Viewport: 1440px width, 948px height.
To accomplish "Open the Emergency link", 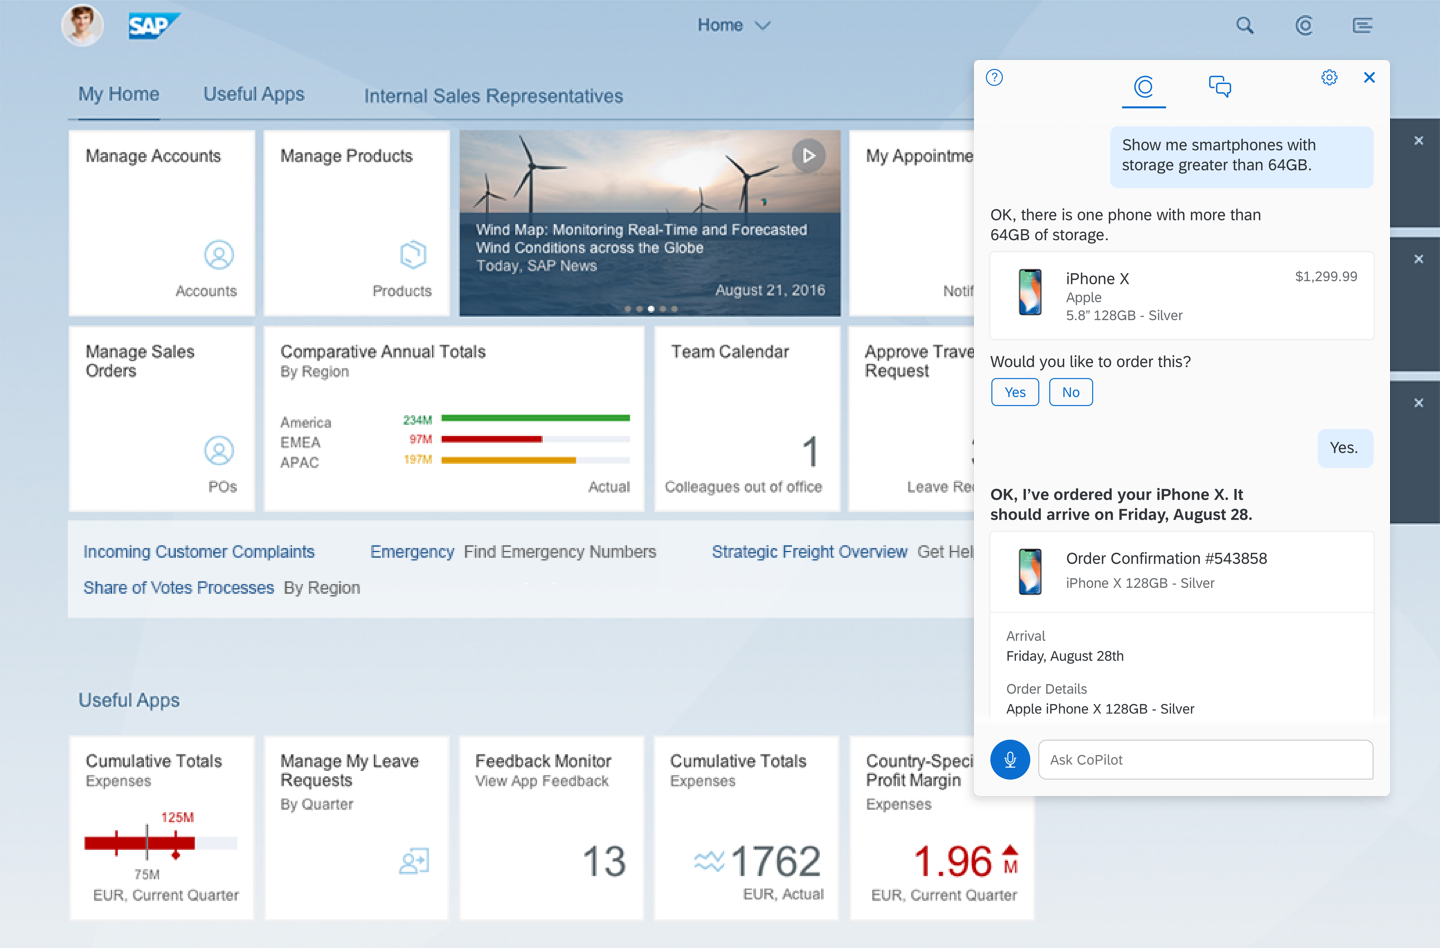I will point(412,552).
